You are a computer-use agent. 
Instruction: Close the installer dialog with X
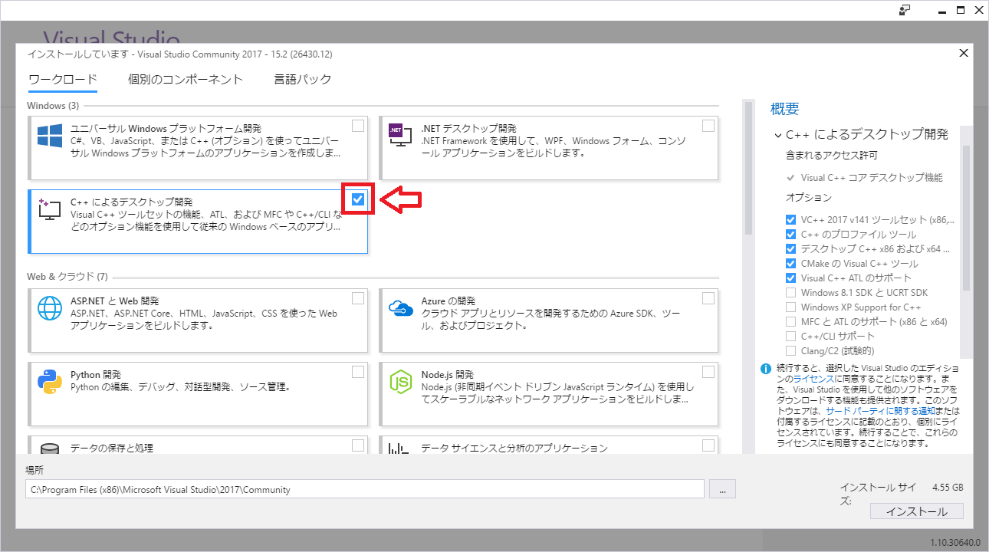[x=963, y=53]
